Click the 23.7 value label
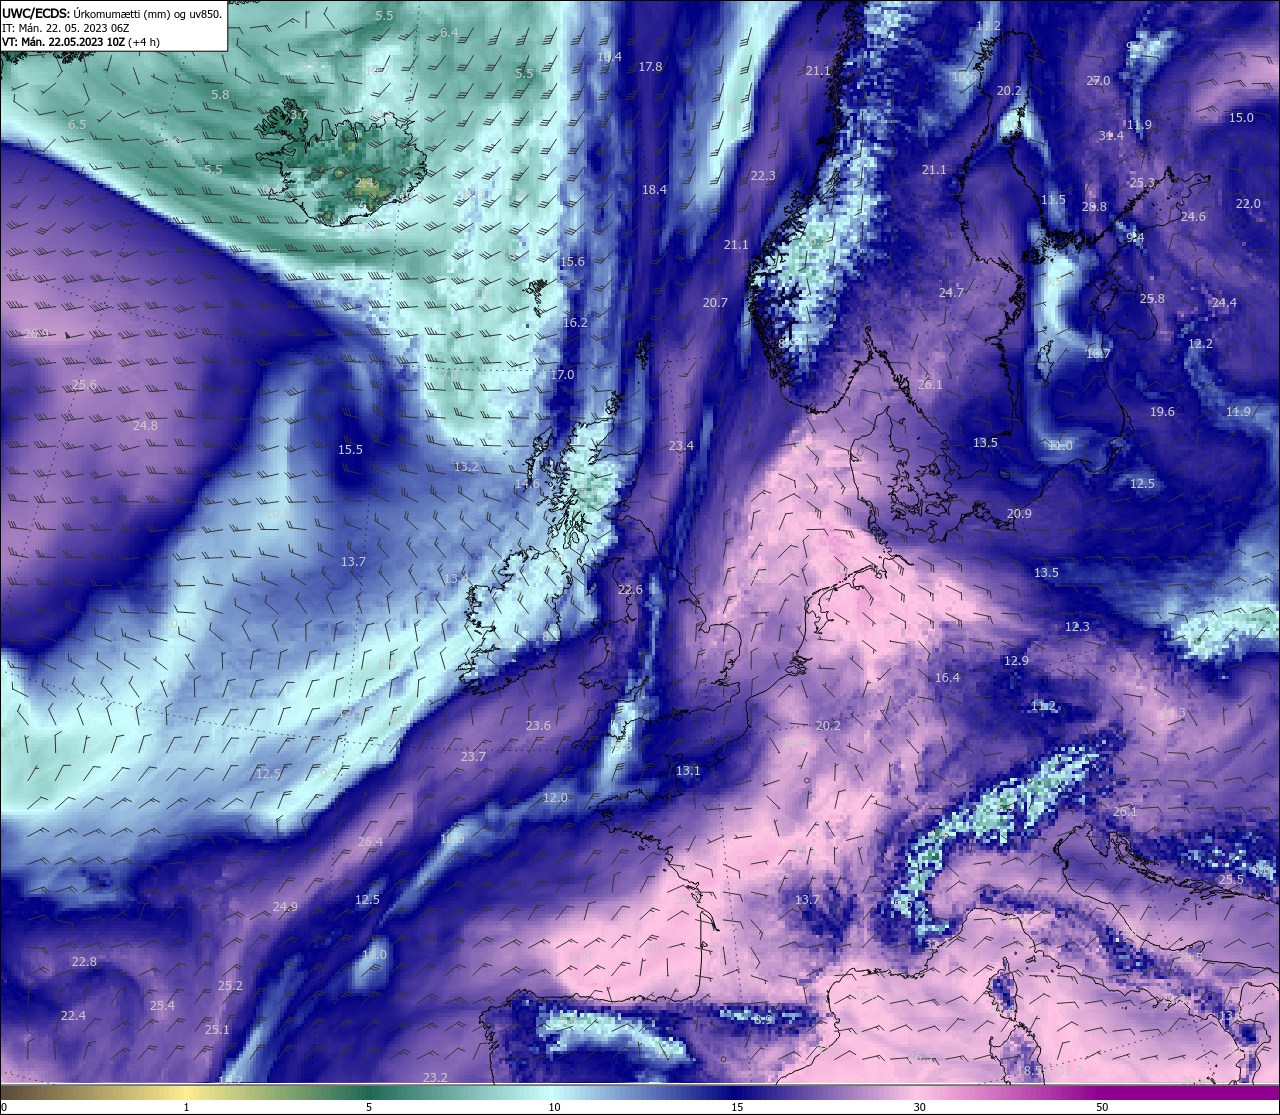Viewport: 1280px width, 1115px height. click(x=473, y=757)
